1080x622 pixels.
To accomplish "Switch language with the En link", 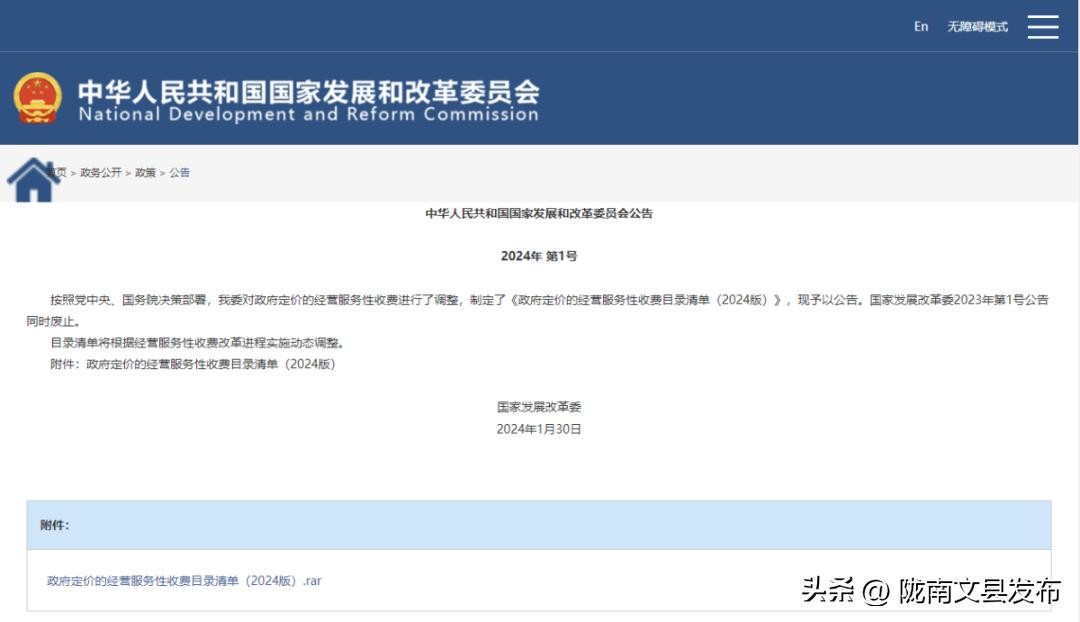I will (x=920, y=27).
